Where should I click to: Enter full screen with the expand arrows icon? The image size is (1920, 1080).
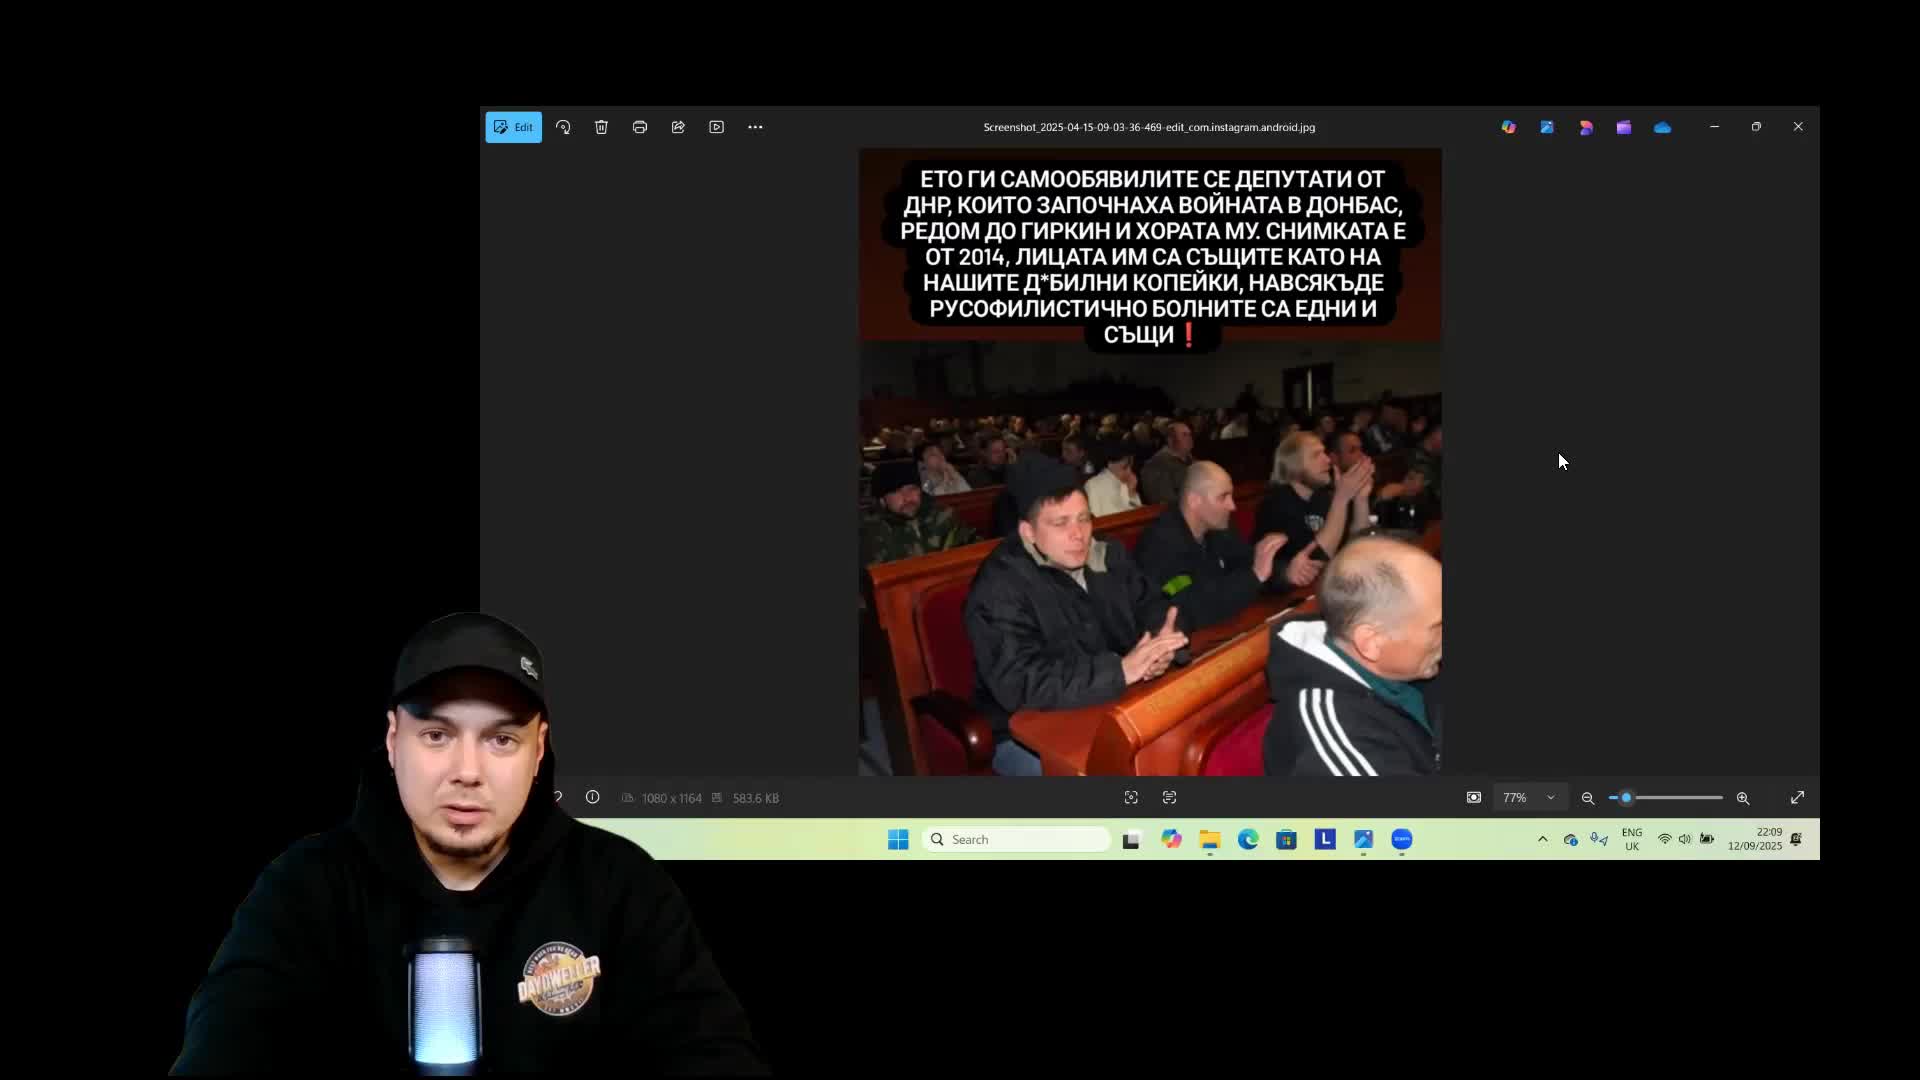[1797, 797]
